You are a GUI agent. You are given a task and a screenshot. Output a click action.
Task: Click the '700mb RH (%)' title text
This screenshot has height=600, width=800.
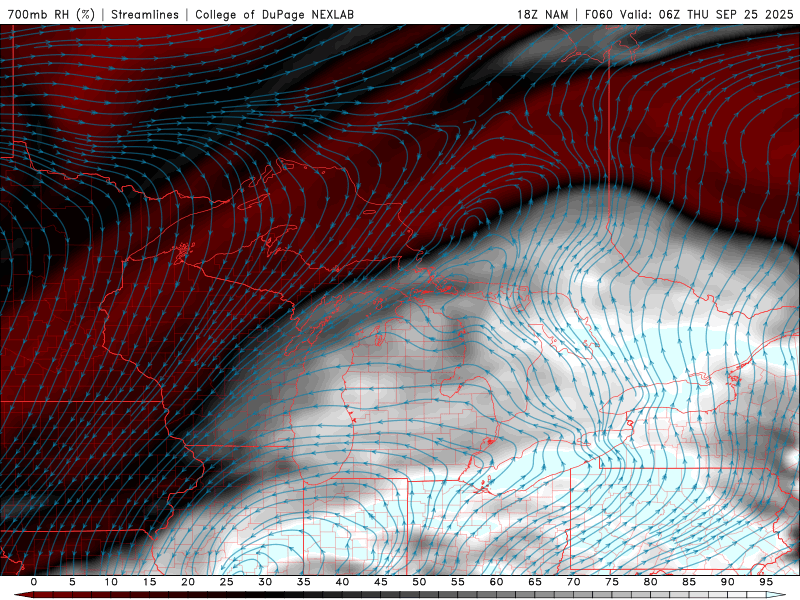[51, 14]
